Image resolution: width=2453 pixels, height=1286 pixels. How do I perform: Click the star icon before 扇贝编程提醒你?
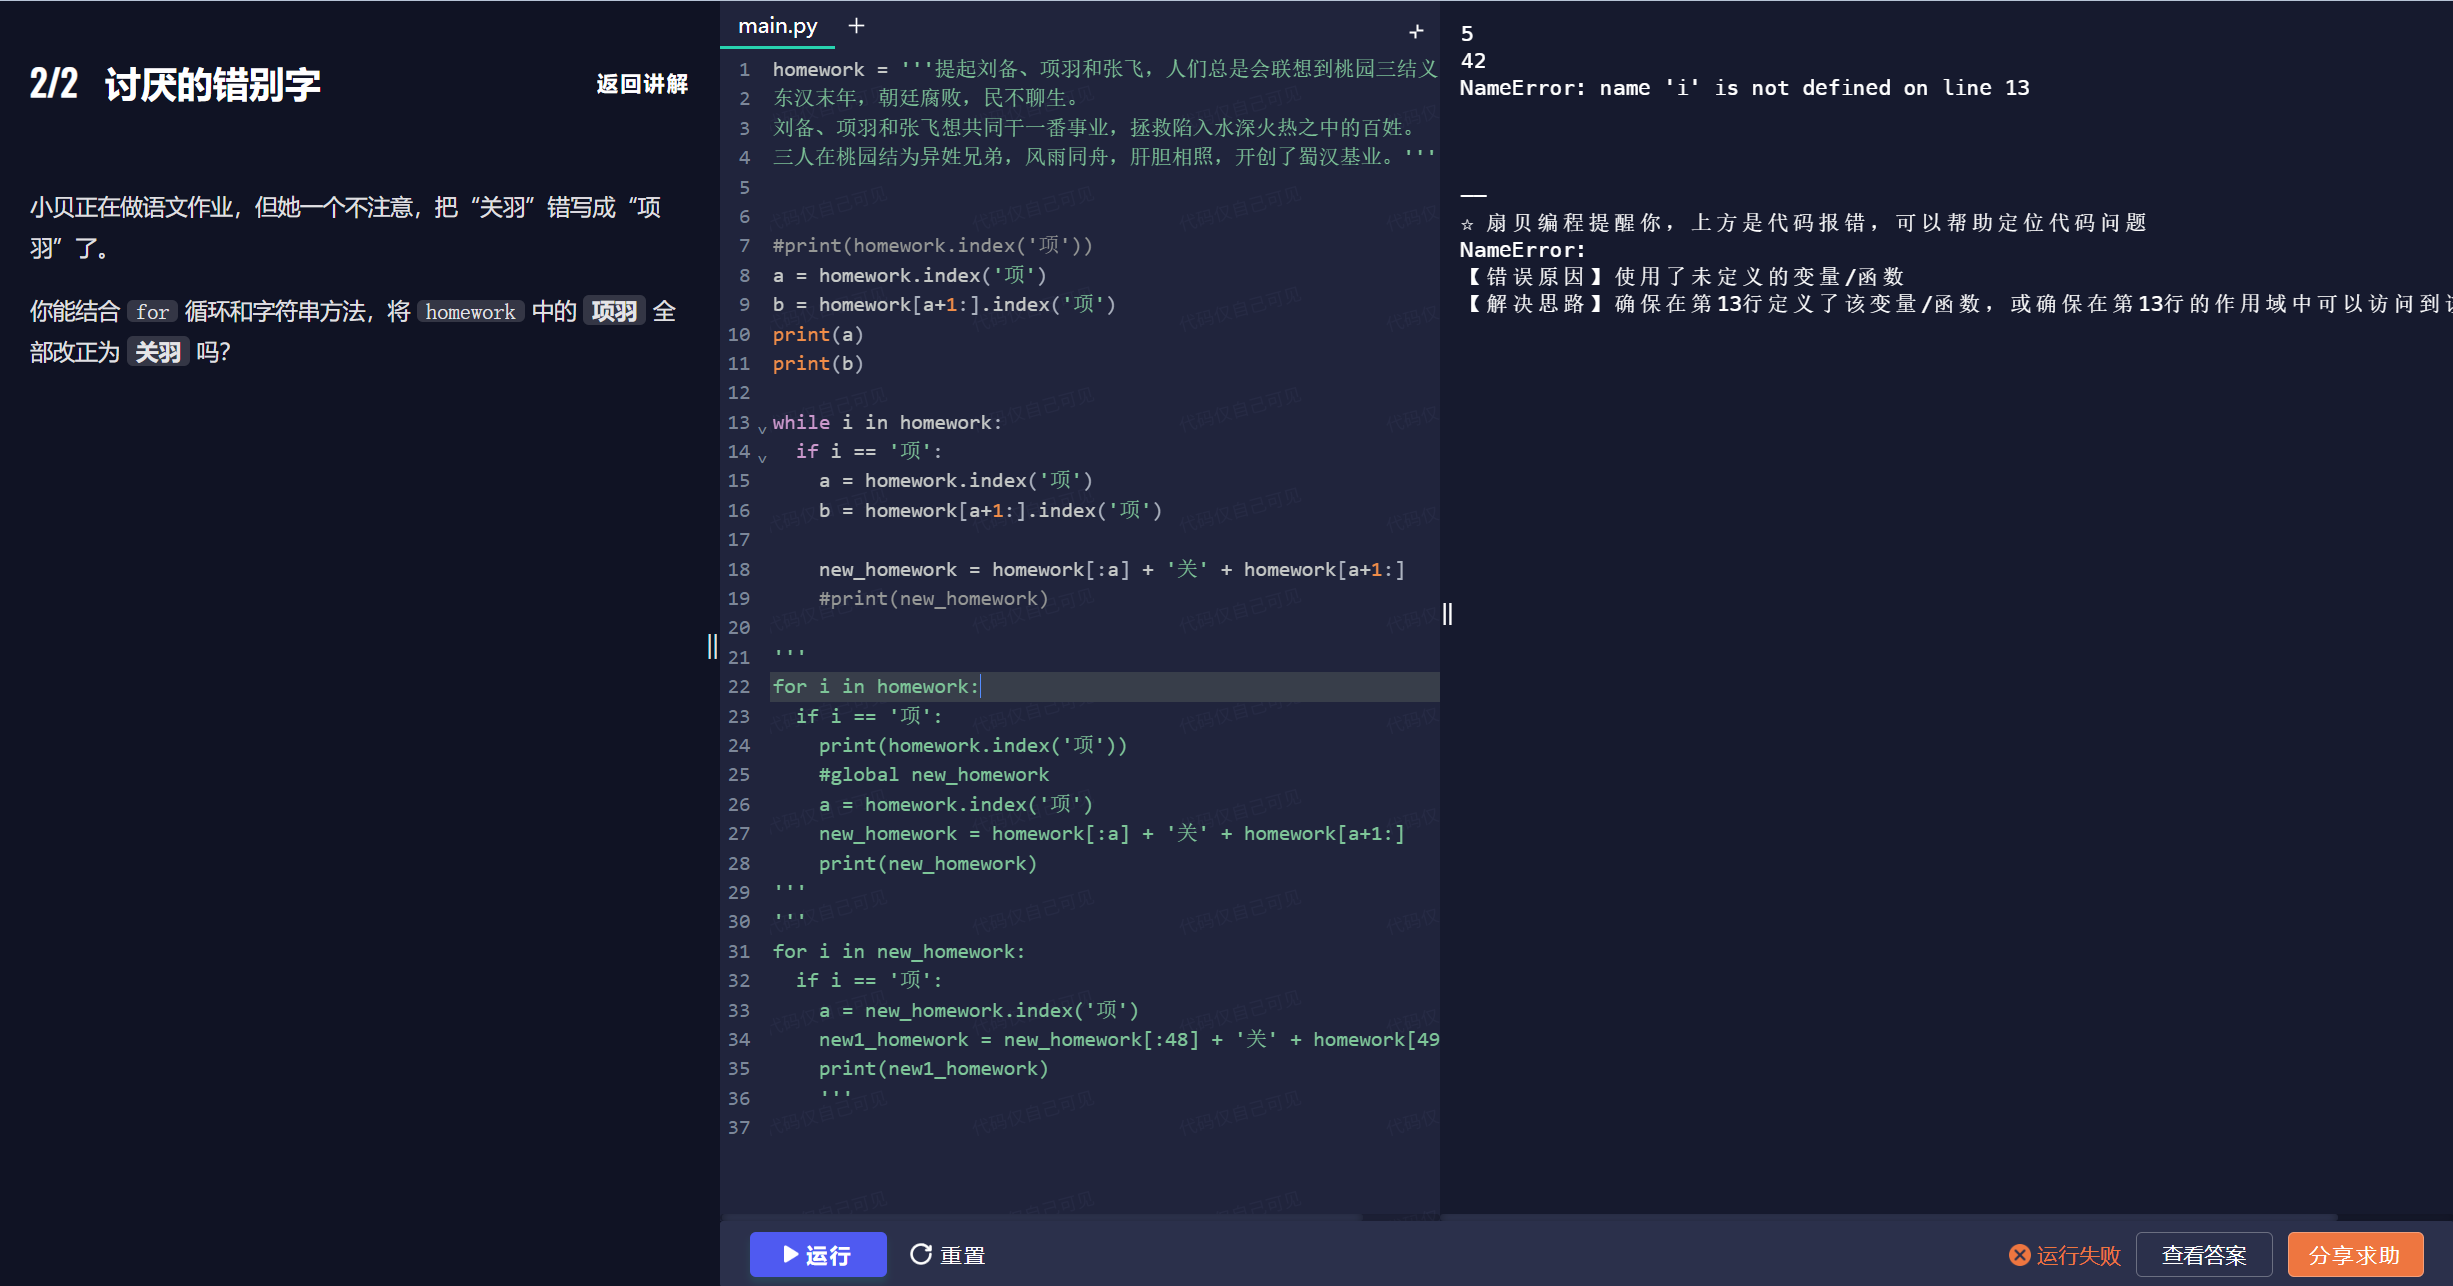tap(1467, 224)
